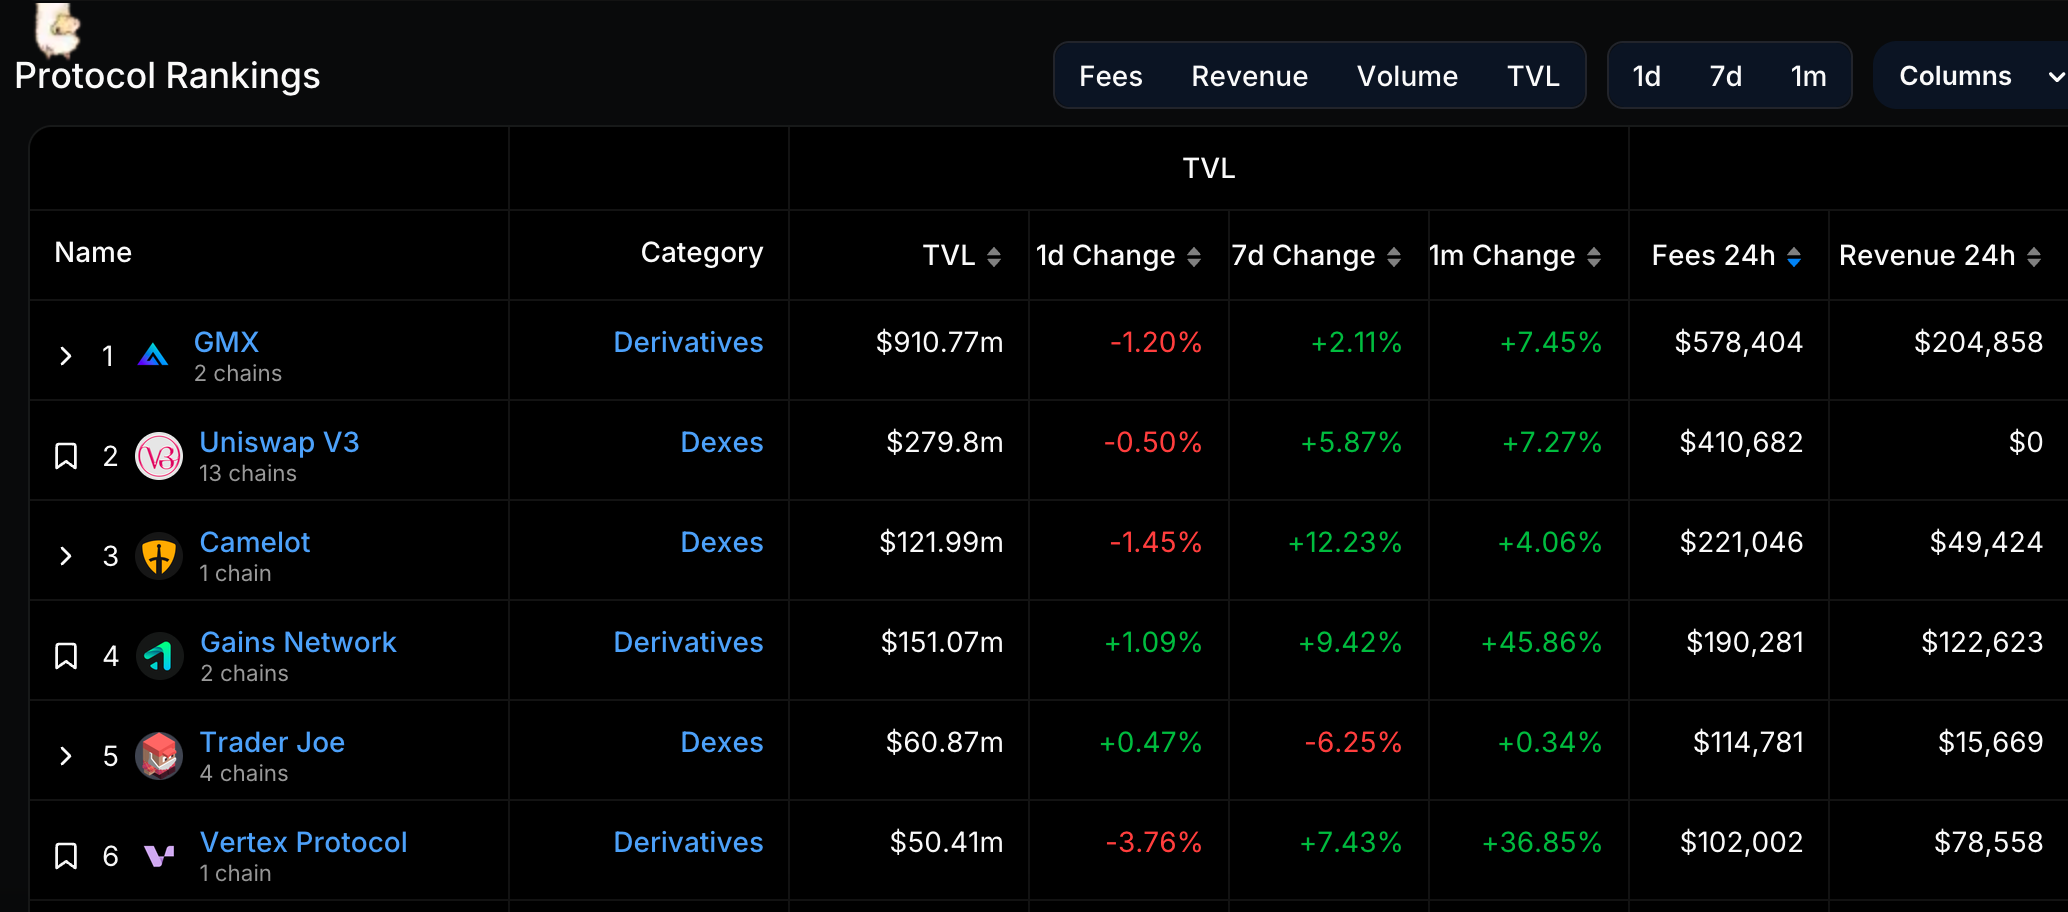Click Camelot revenue value $49,424
The height and width of the screenshot is (912, 2068).
pyautogui.click(x=1986, y=542)
